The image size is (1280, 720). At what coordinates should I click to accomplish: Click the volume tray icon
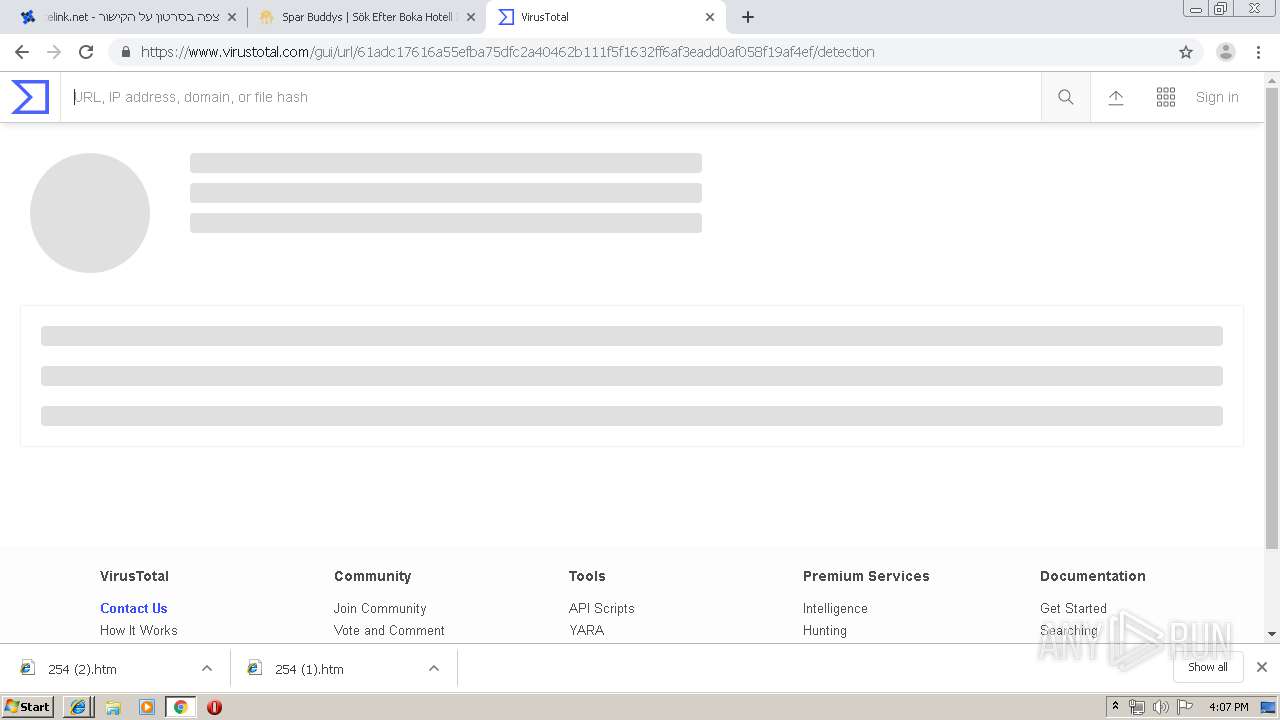pyautogui.click(x=1161, y=707)
